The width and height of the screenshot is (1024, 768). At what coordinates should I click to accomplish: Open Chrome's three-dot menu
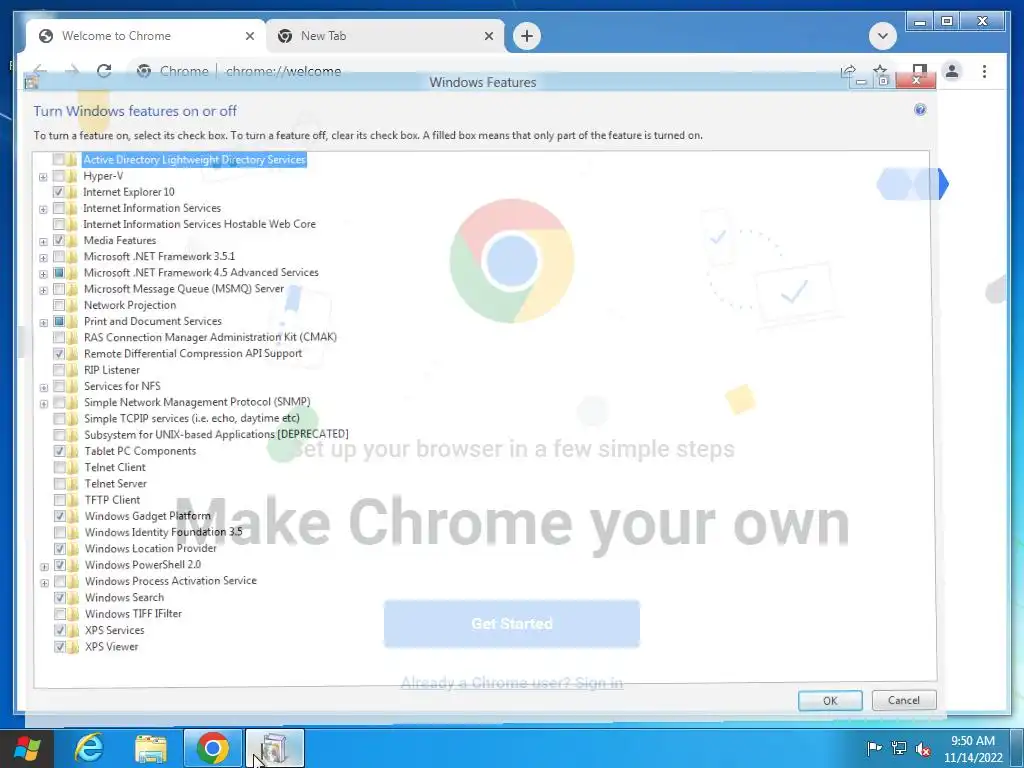coord(984,71)
